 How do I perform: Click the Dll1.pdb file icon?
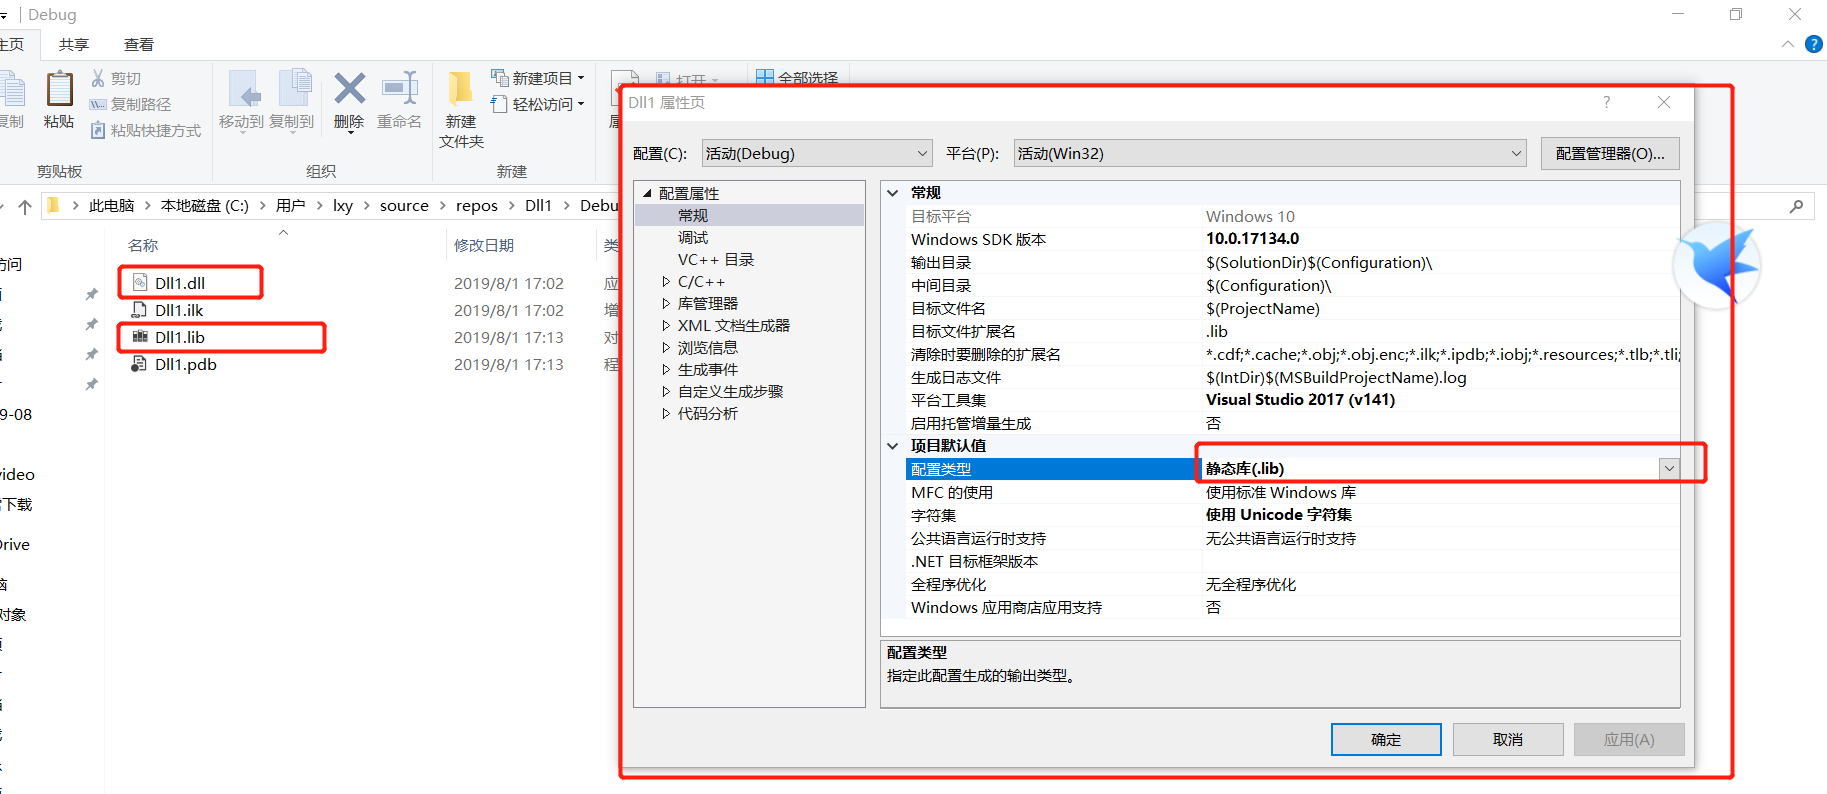coord(140,364)
